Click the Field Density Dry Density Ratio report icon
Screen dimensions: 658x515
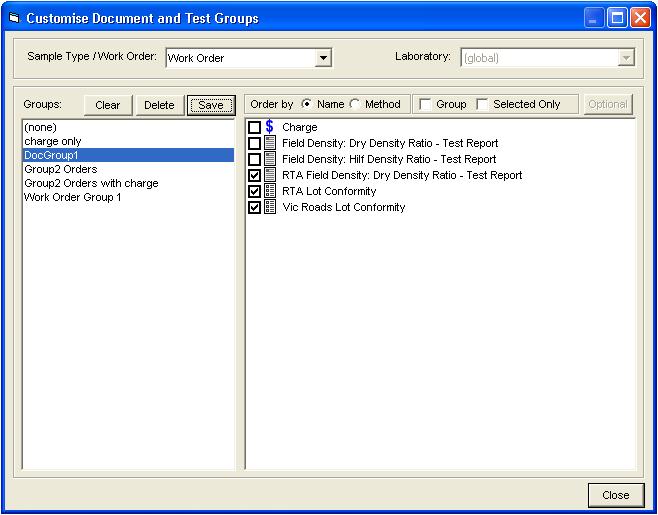(x=270, y=143)
